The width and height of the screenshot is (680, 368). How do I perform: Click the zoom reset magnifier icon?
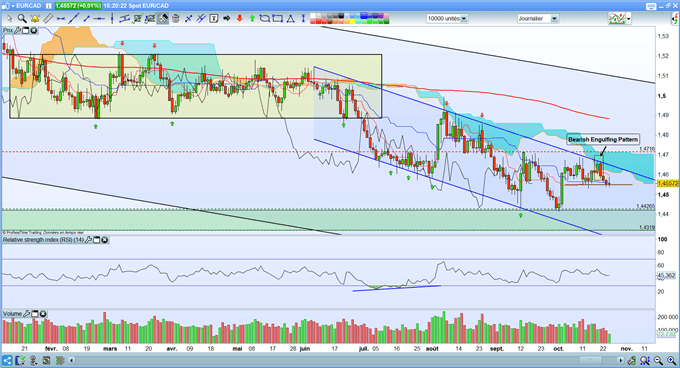[644, 360]
